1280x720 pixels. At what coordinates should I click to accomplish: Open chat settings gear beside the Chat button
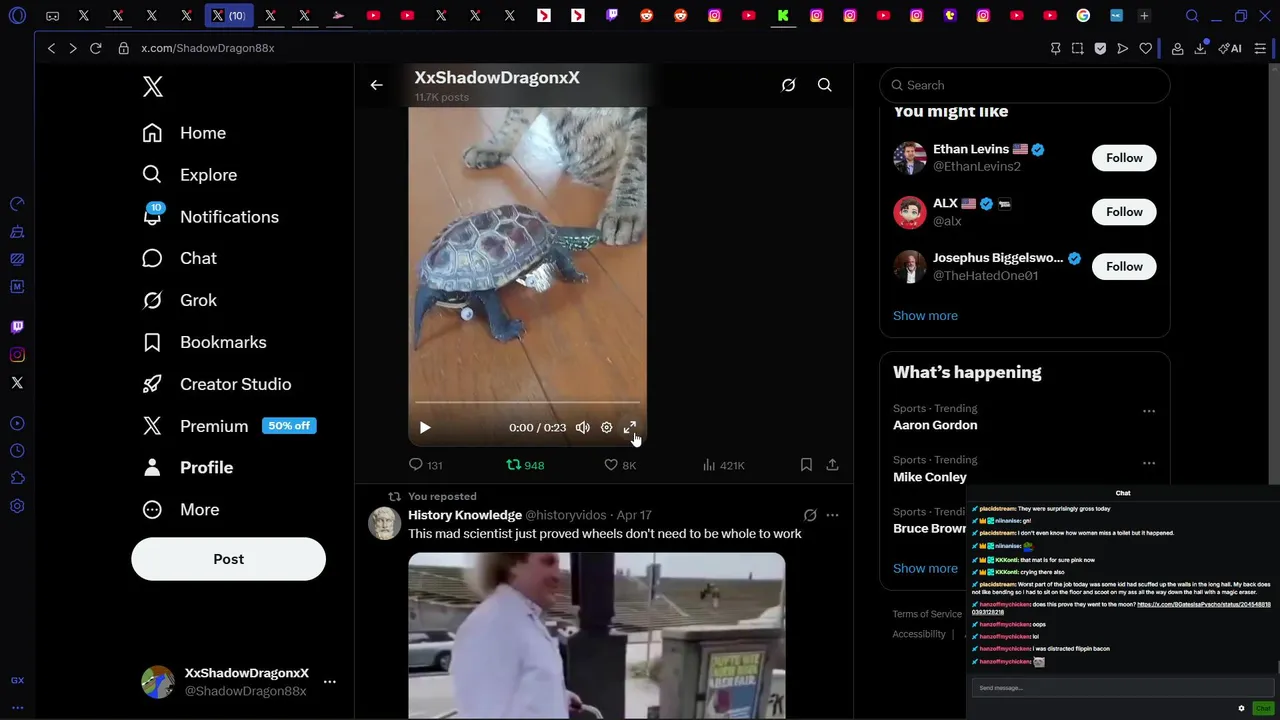pos(1241,708)
